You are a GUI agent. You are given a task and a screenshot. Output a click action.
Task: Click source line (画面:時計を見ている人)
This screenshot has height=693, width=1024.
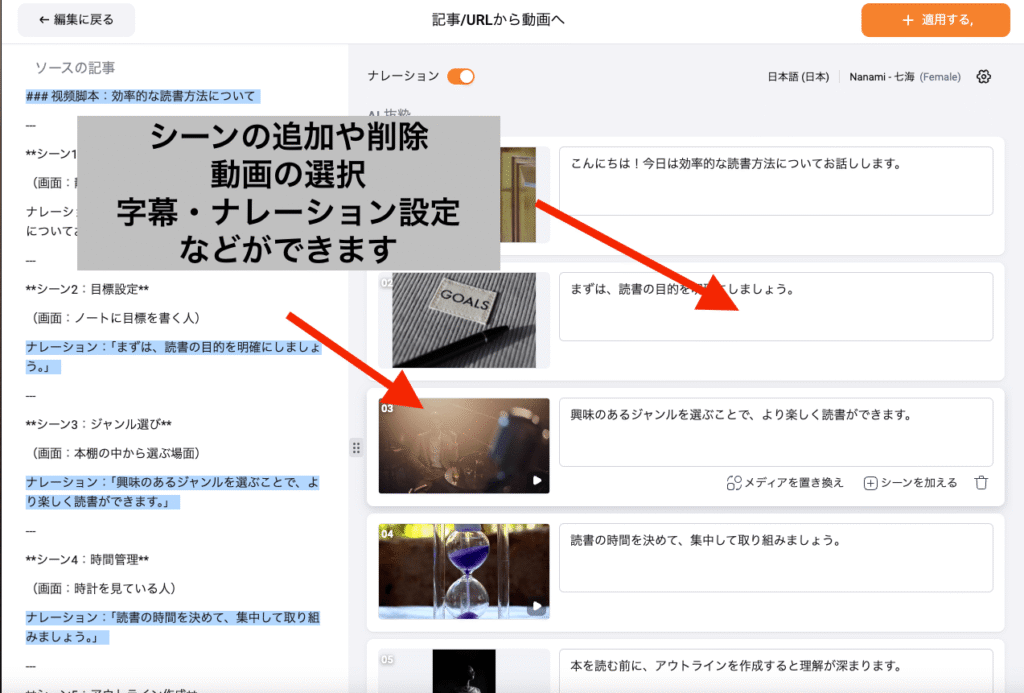(x=104, y=588)
